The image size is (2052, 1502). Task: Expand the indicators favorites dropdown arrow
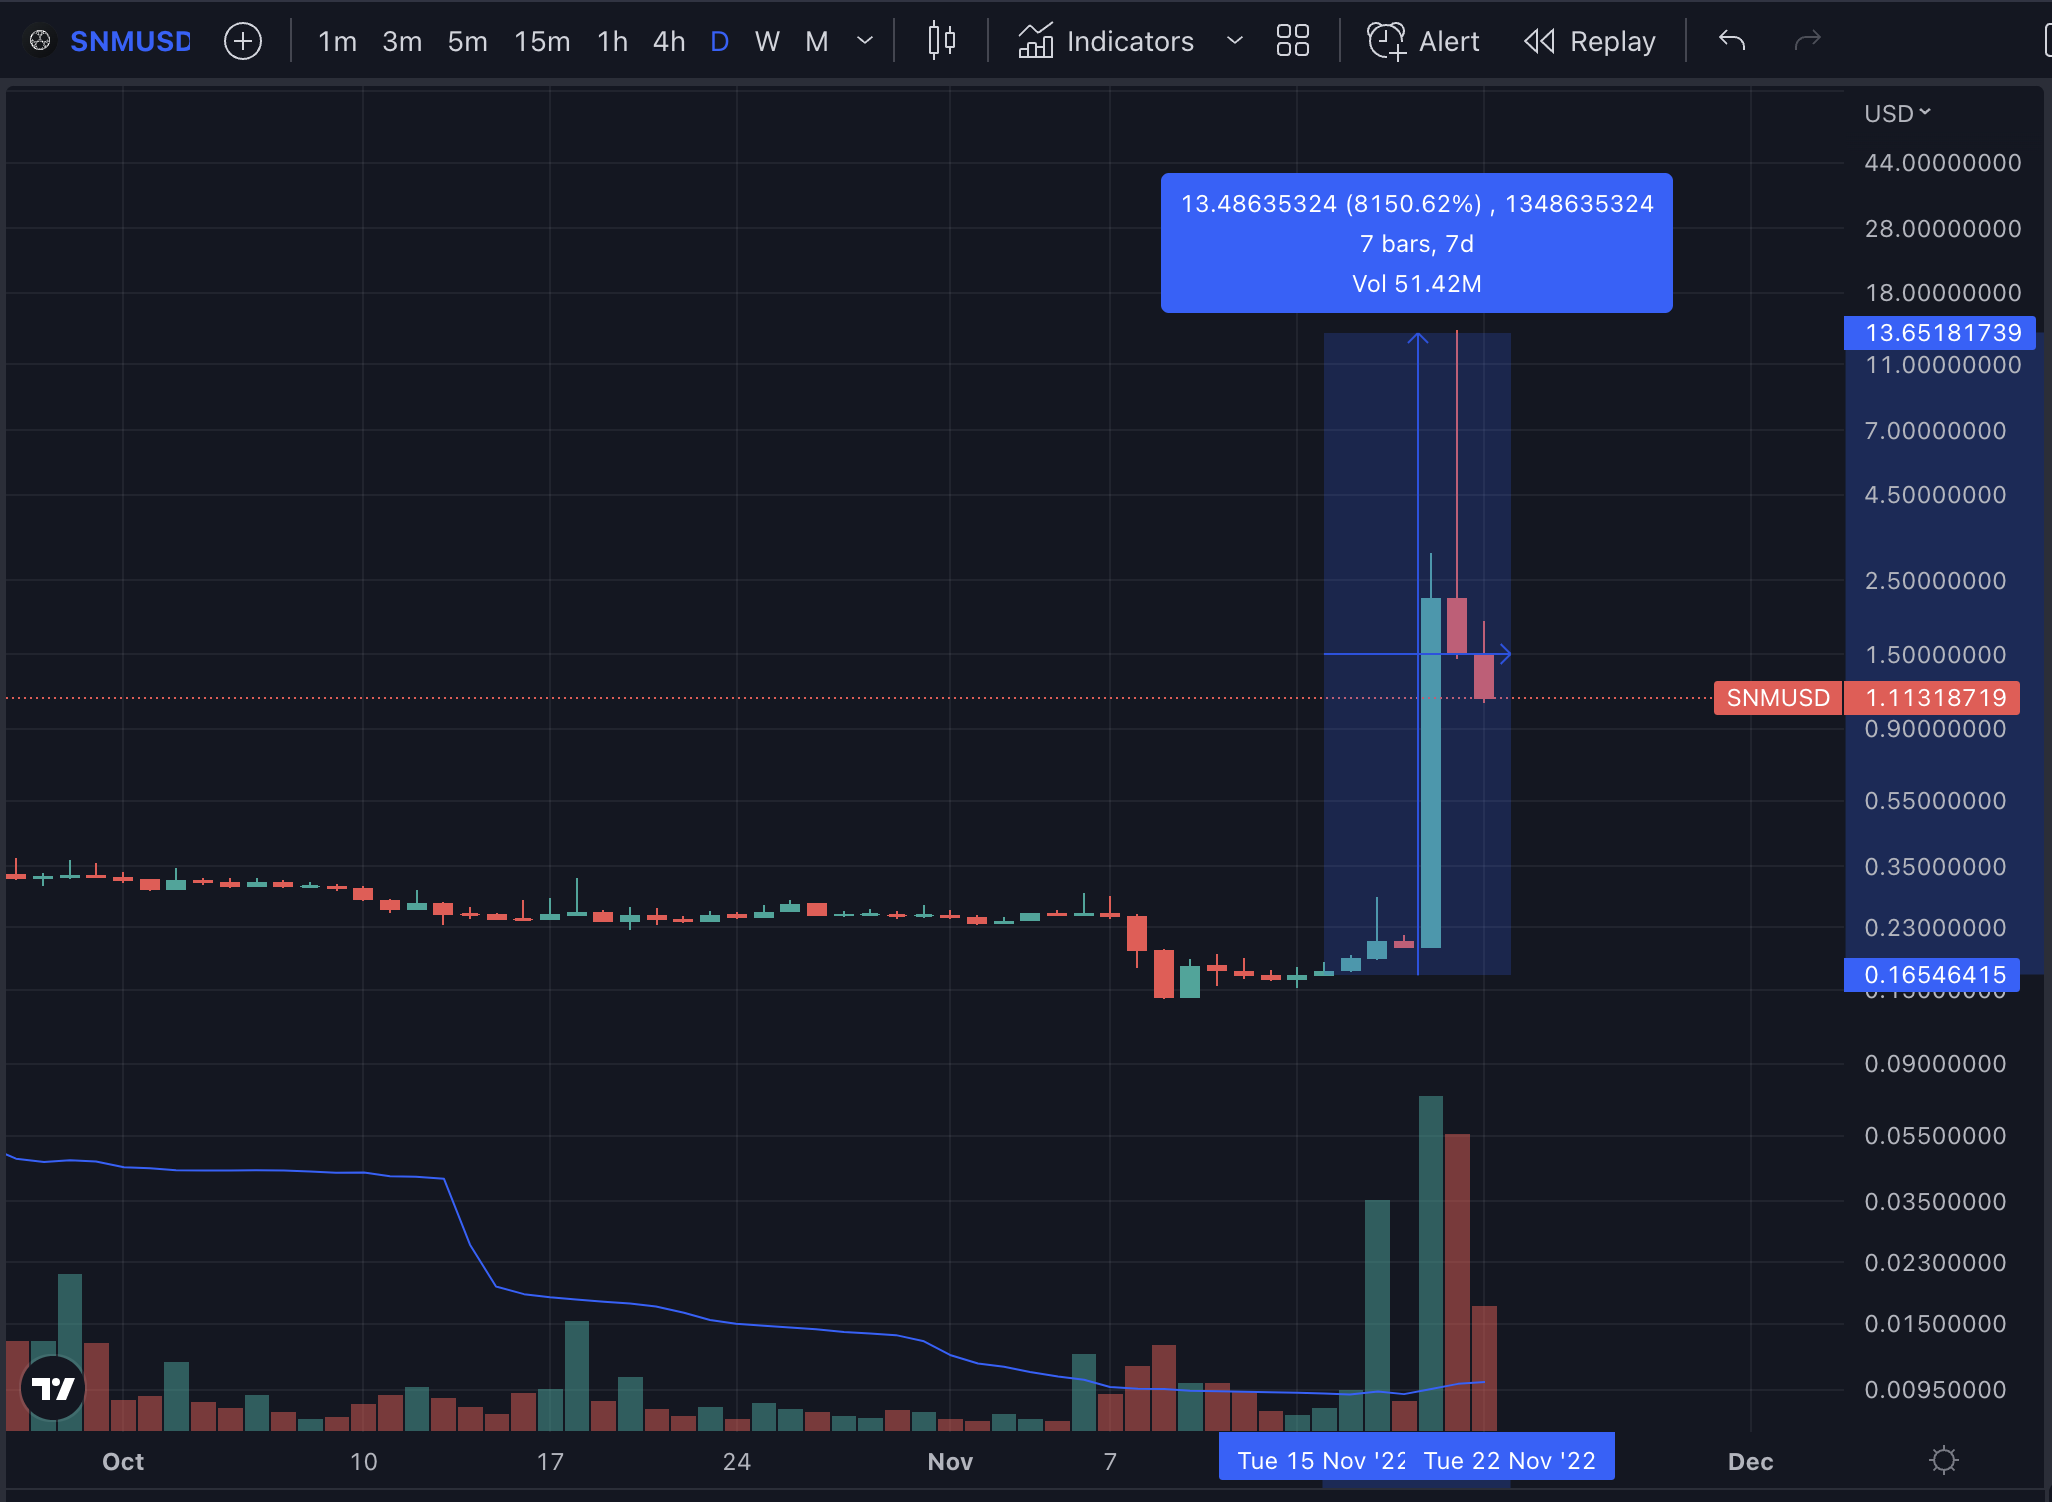[x=1234, y=41]
